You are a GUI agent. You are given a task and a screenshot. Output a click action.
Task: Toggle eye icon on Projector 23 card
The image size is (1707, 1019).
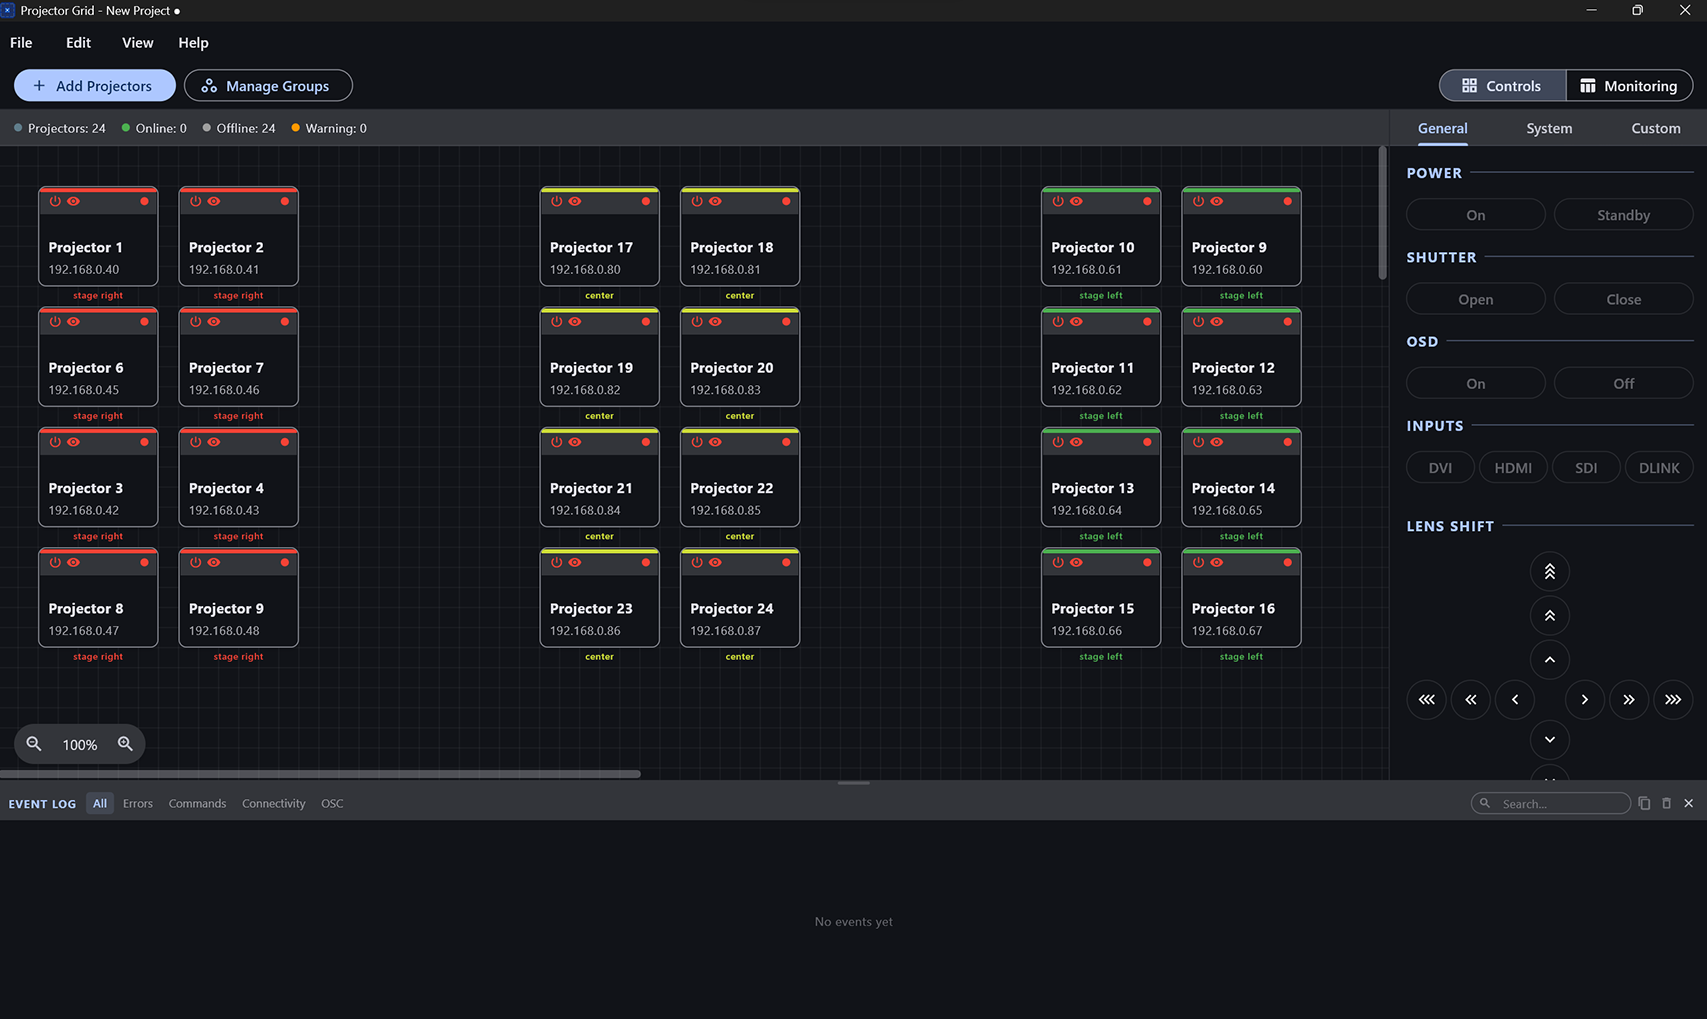pos(575,562)
